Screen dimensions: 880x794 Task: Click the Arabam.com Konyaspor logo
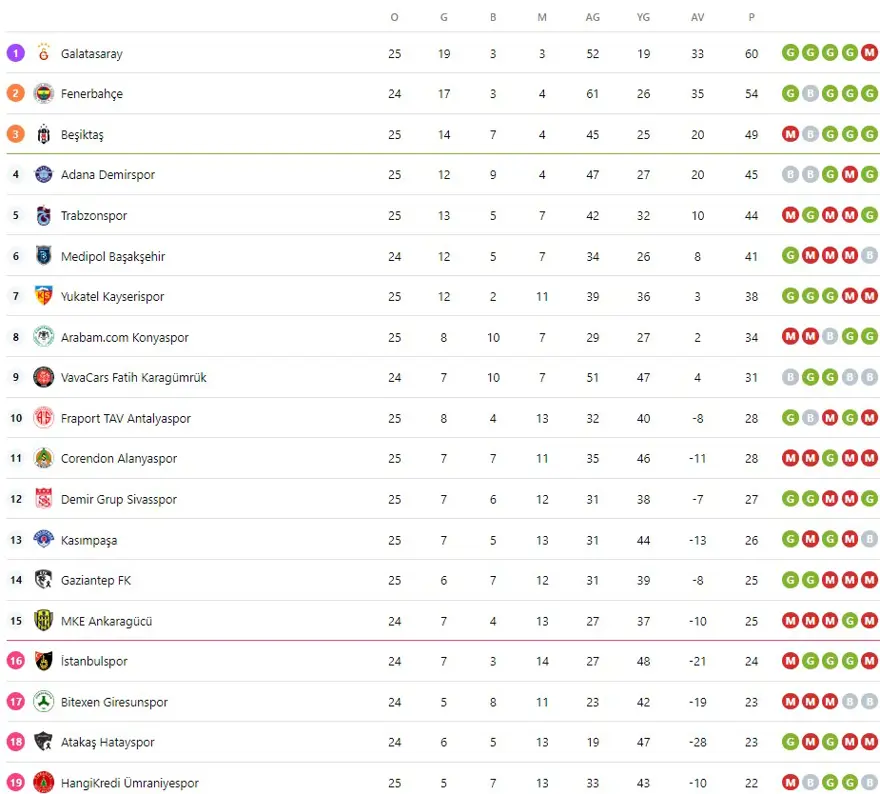tap(43, 337)
